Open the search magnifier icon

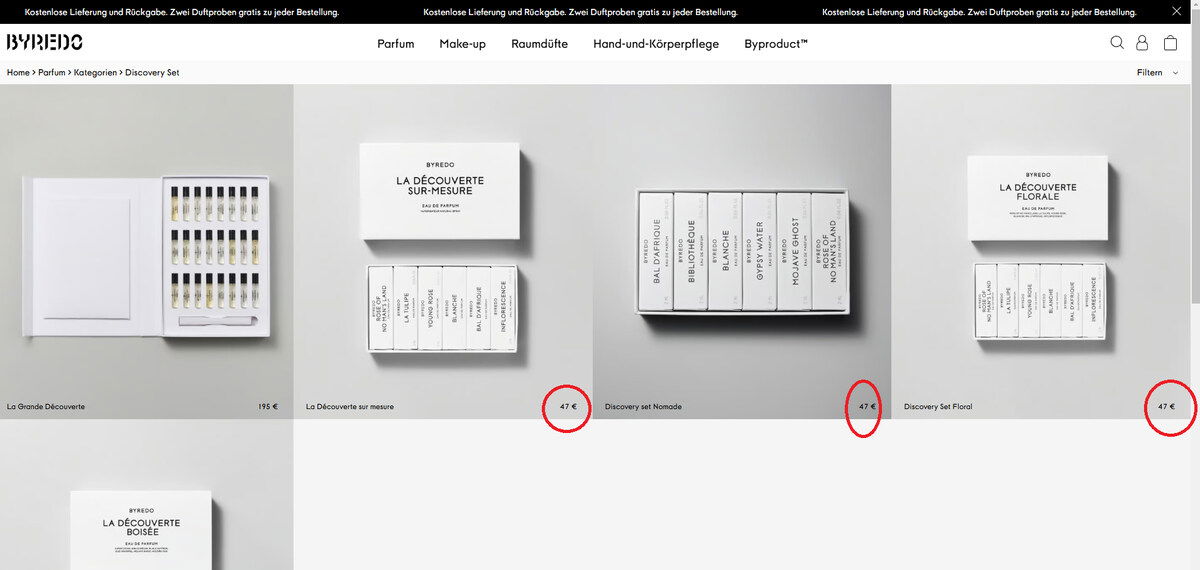(x=1117, y=43)
